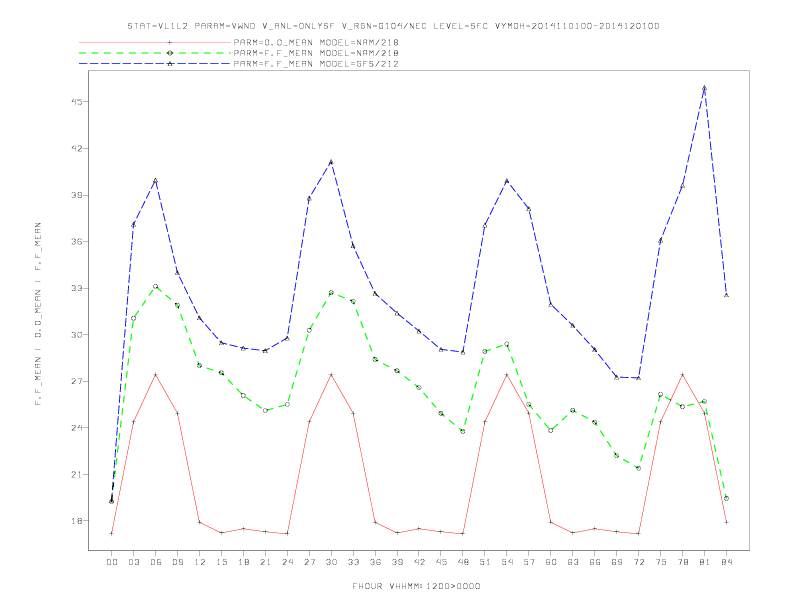The height and width of the screenshot is (612, 792).
Task: Click the blue GFS triangle marker at hour 30
Action: [331, 162]
